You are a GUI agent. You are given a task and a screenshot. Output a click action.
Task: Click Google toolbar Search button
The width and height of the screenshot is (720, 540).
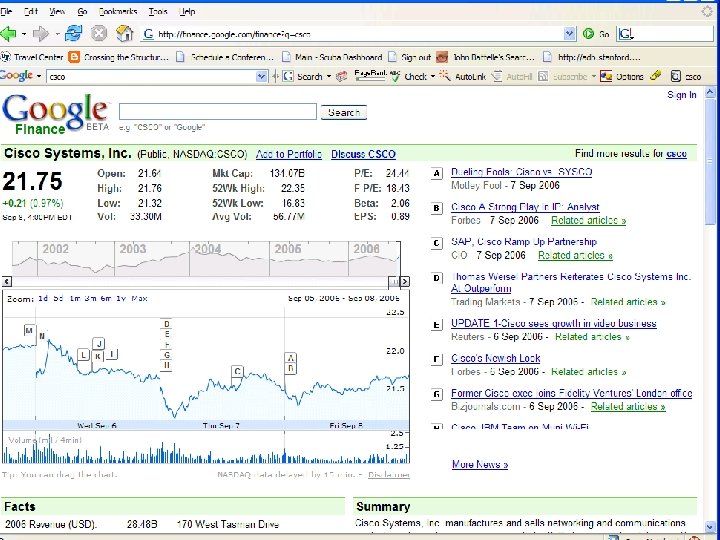[302, 76]
